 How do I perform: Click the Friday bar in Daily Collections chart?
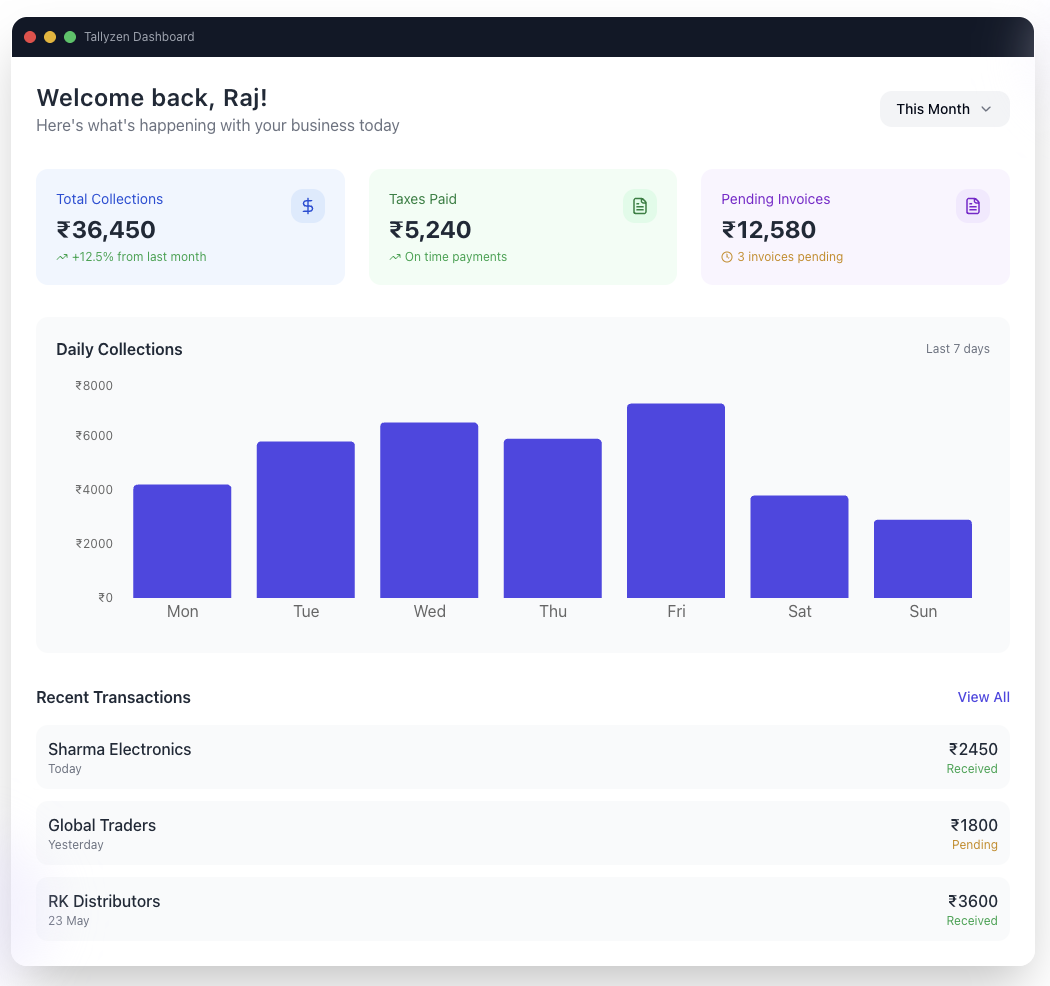[x=676, y=500]
